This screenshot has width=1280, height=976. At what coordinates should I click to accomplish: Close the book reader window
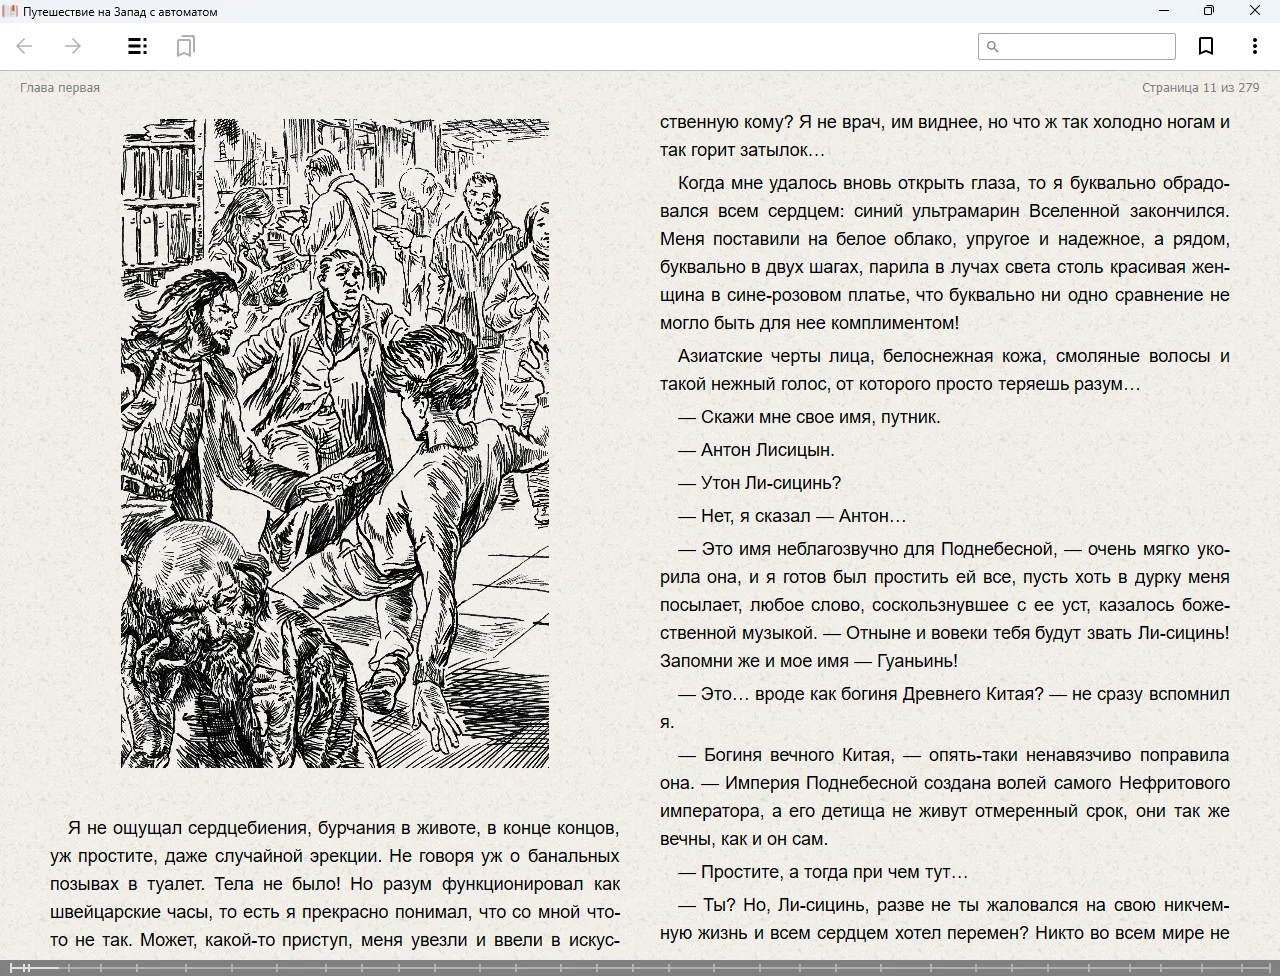click(x=1254, y=11)
